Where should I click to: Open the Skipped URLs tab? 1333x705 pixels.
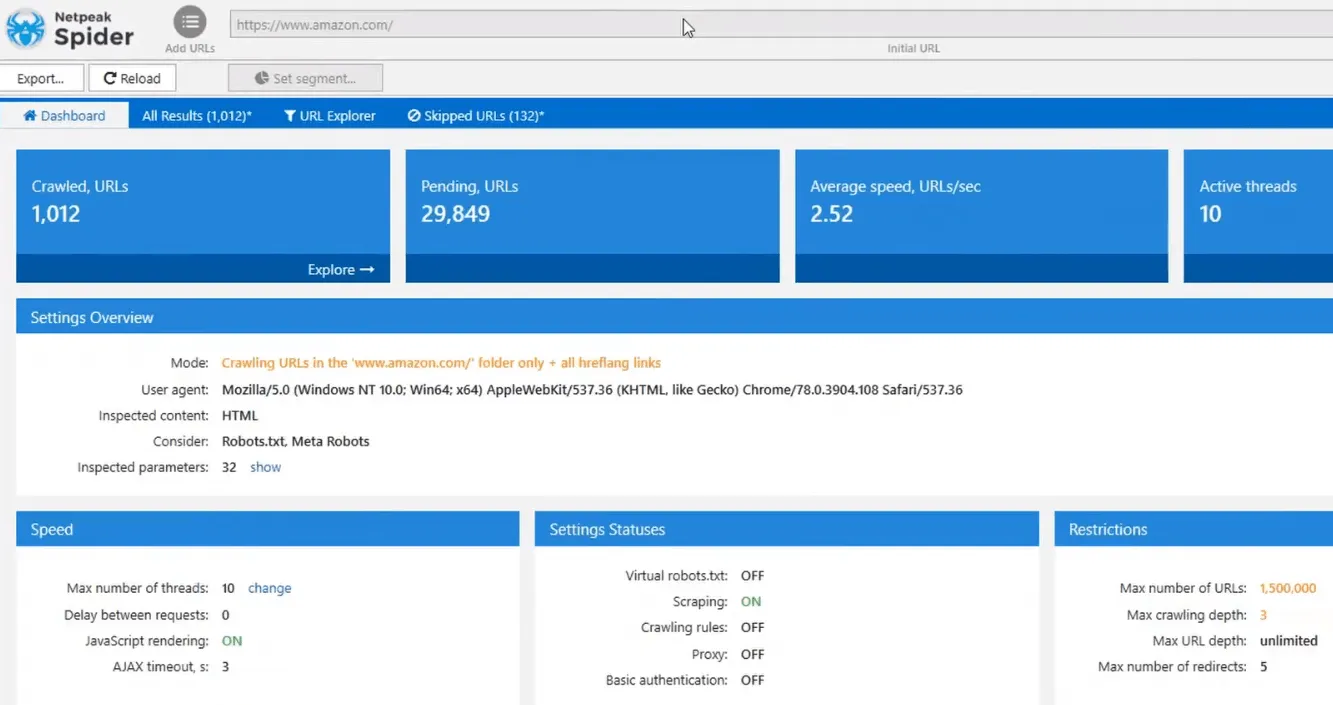(476, 116)
